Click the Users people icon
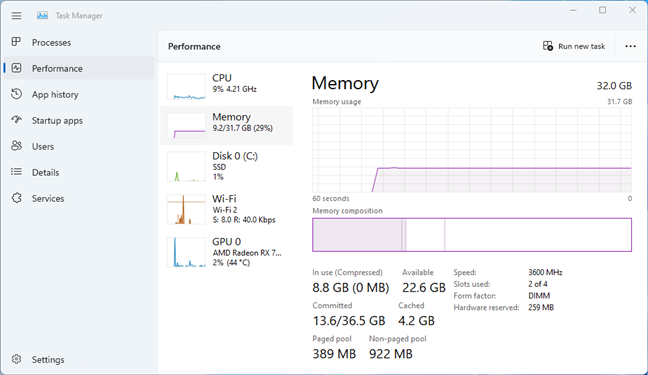 pyautogui.click(x=17, y=146)
